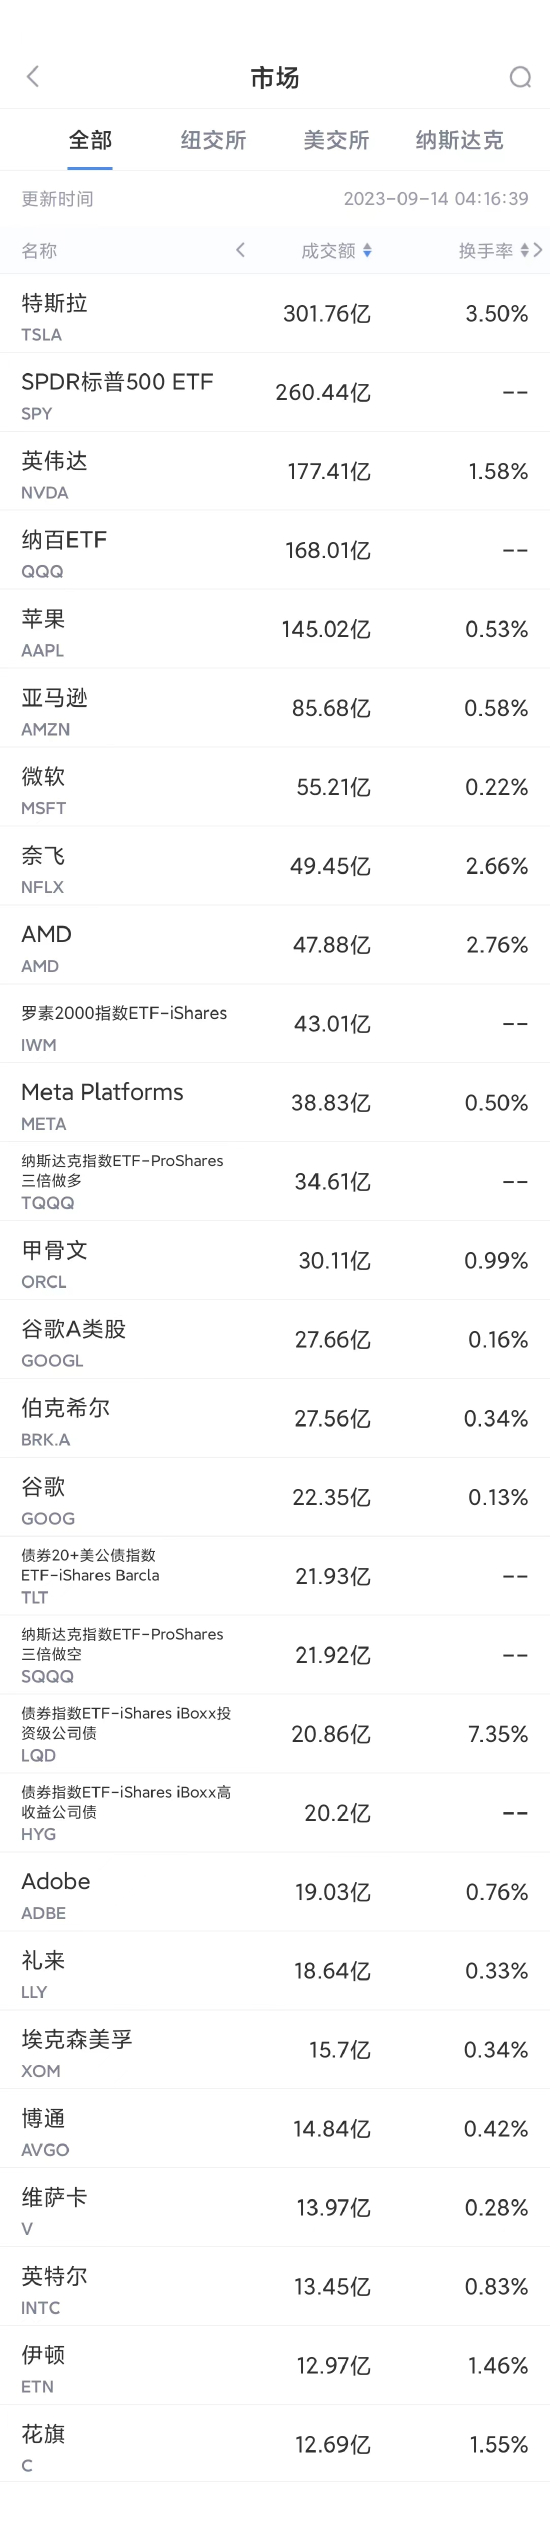Select the 苹果 AAPL row
Screen dimensions: 550x2547
click(x=275, y=630)
